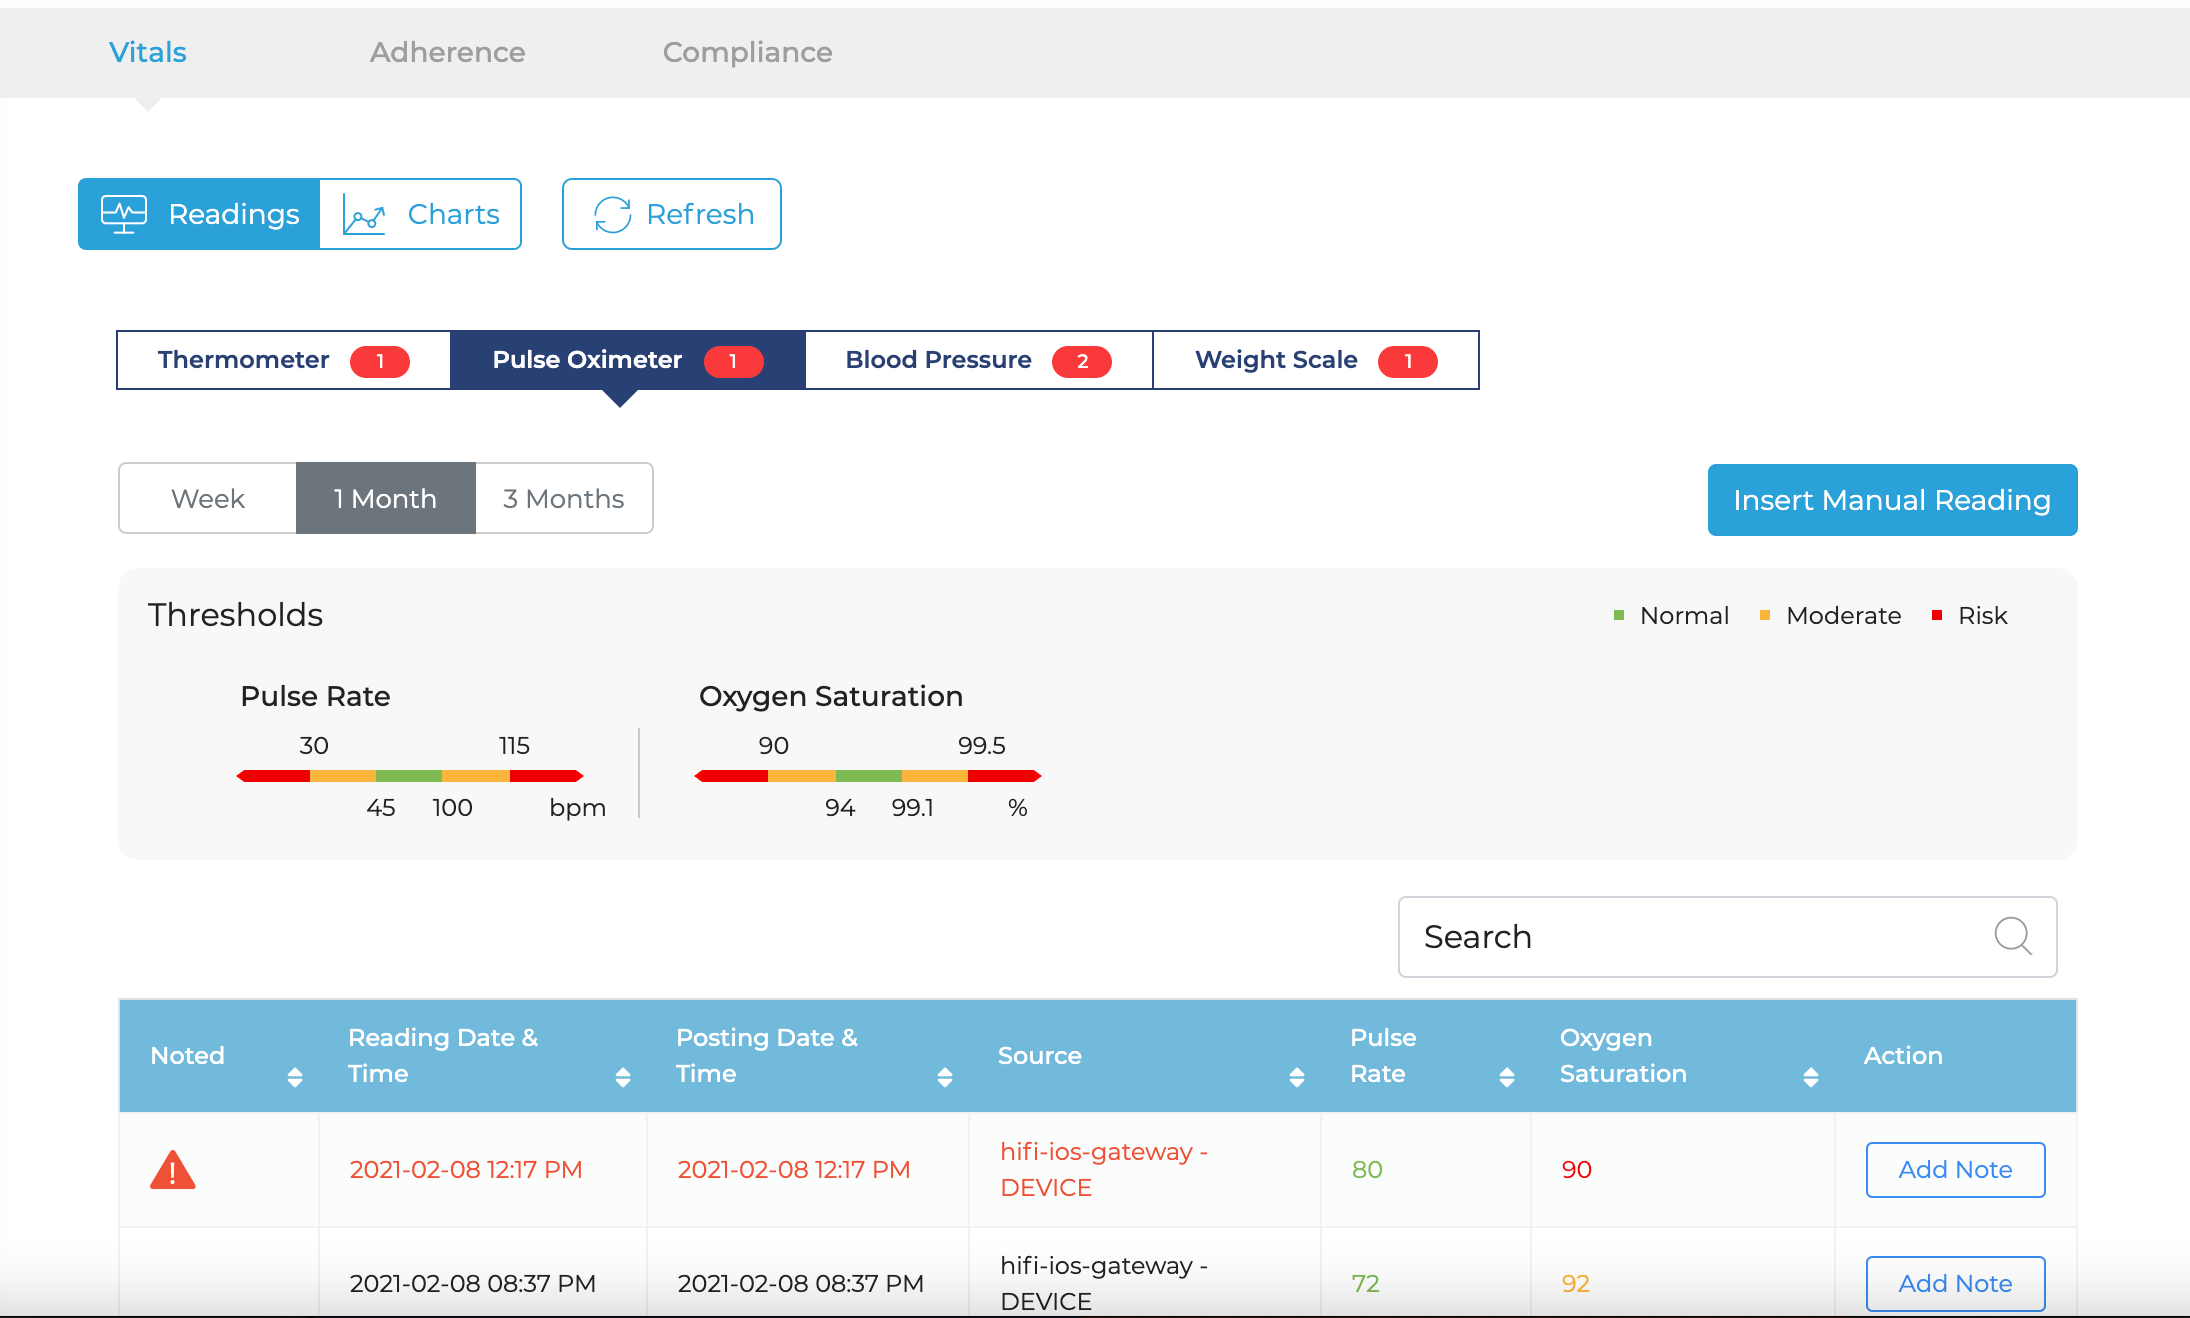This screenshot has width=2190, height=1318.
Task: Click the Thermometer red alert badge
Action: pos(379,361)
